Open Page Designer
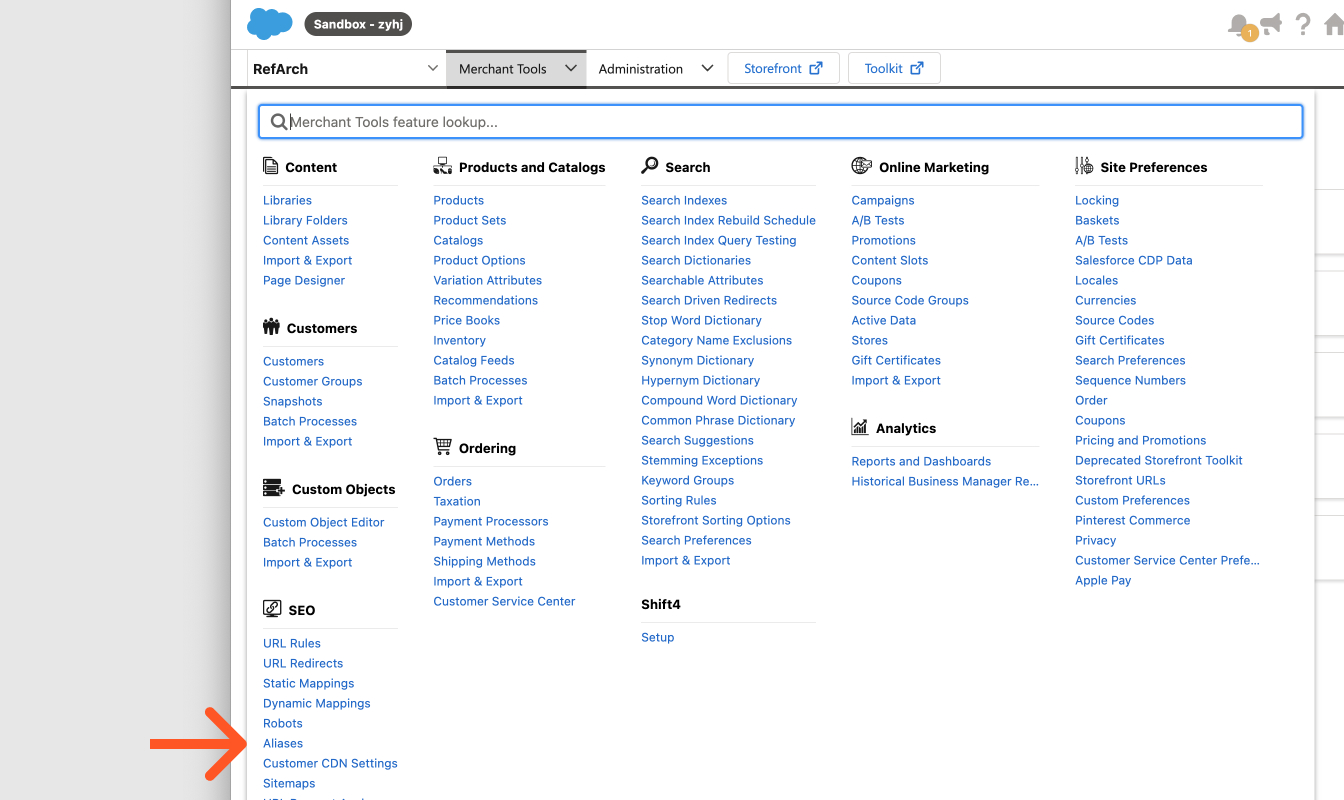Screen dimensions: 1344x800 (304, 280)
